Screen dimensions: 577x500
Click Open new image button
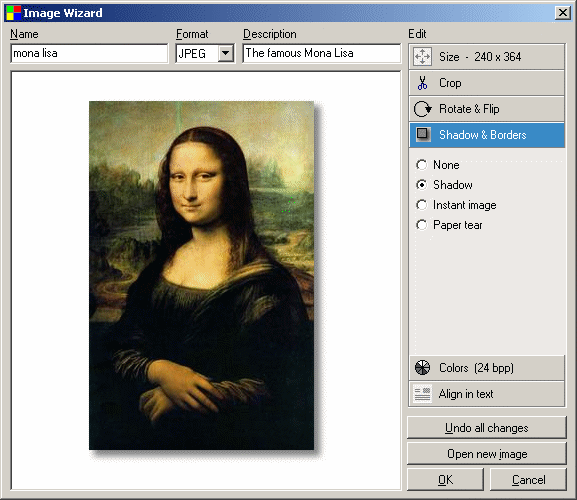coord(486,454)
